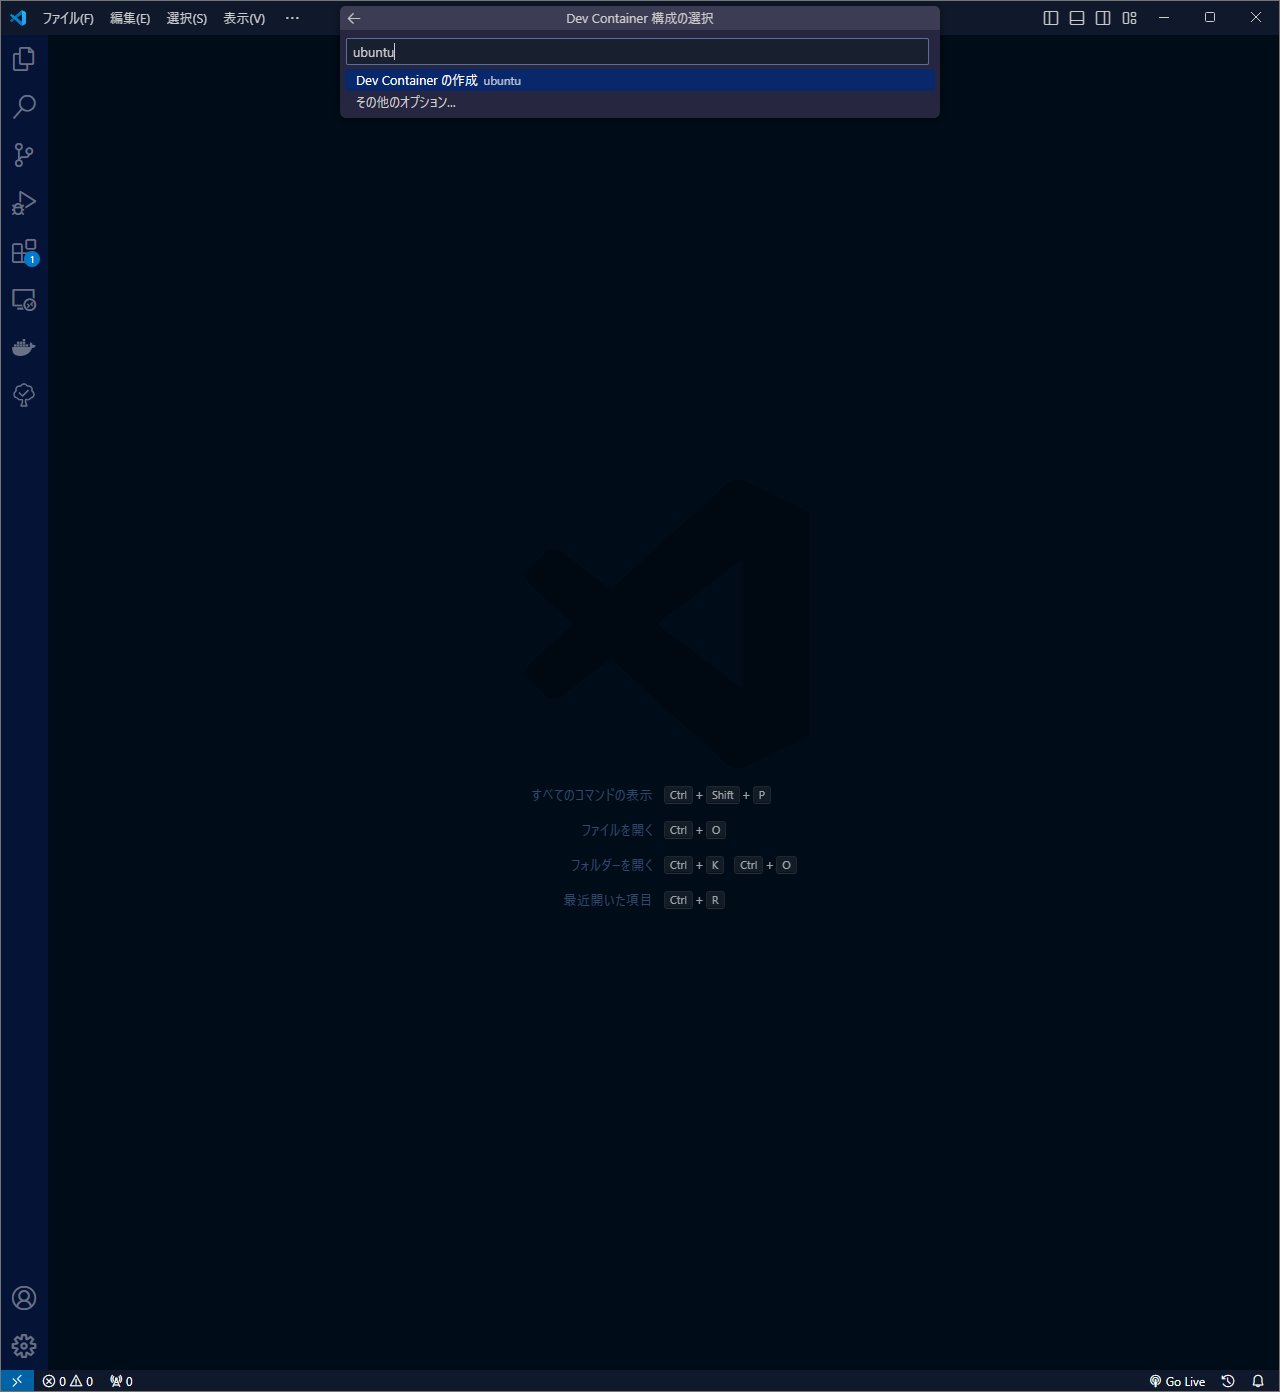Open the ファイル(F) menu
The height and width of the screenshot is (1392, 1280).
68,18
